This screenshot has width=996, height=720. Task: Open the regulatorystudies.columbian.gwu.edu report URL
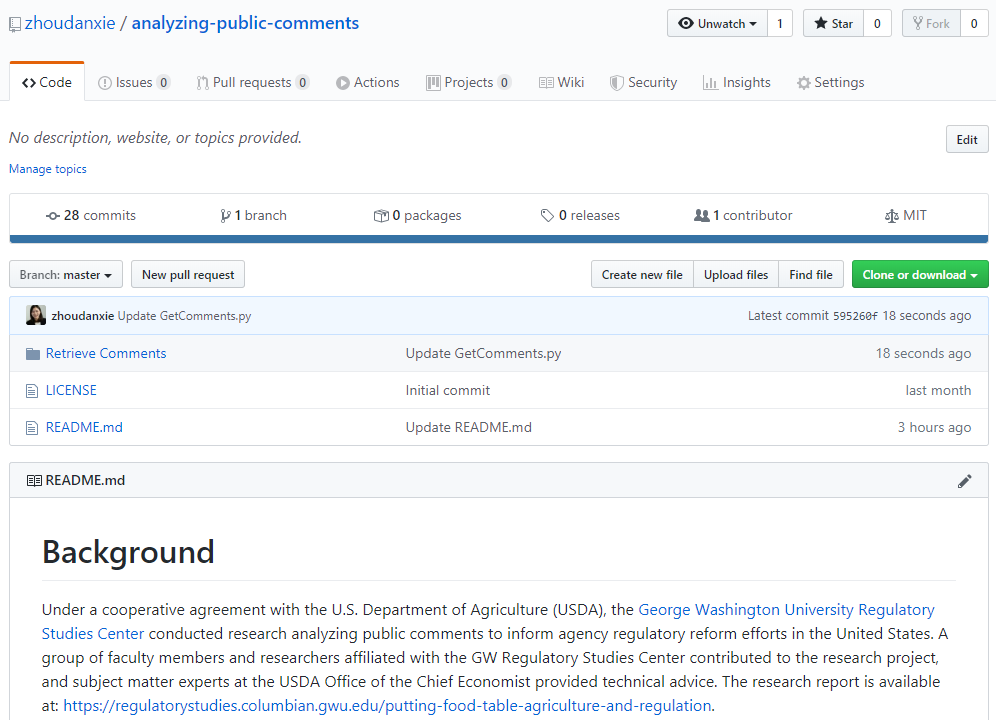(x=387, y=706)
